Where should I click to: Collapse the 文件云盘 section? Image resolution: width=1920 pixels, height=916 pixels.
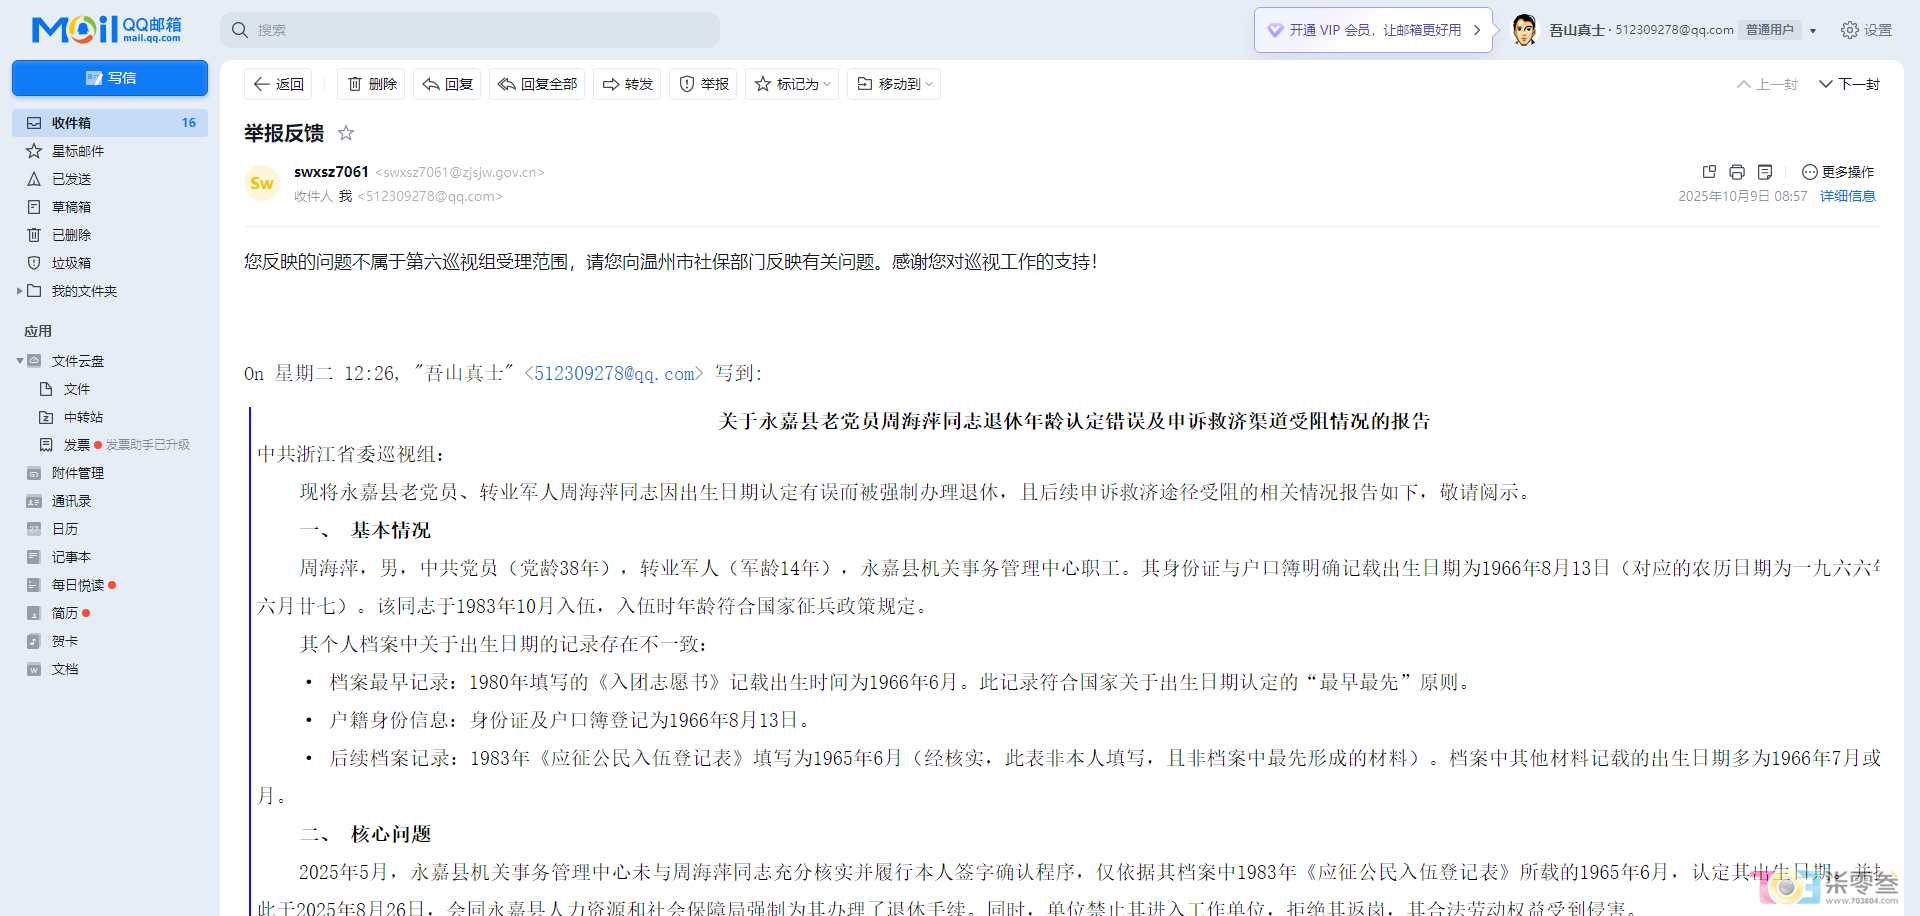pos(20,361)
